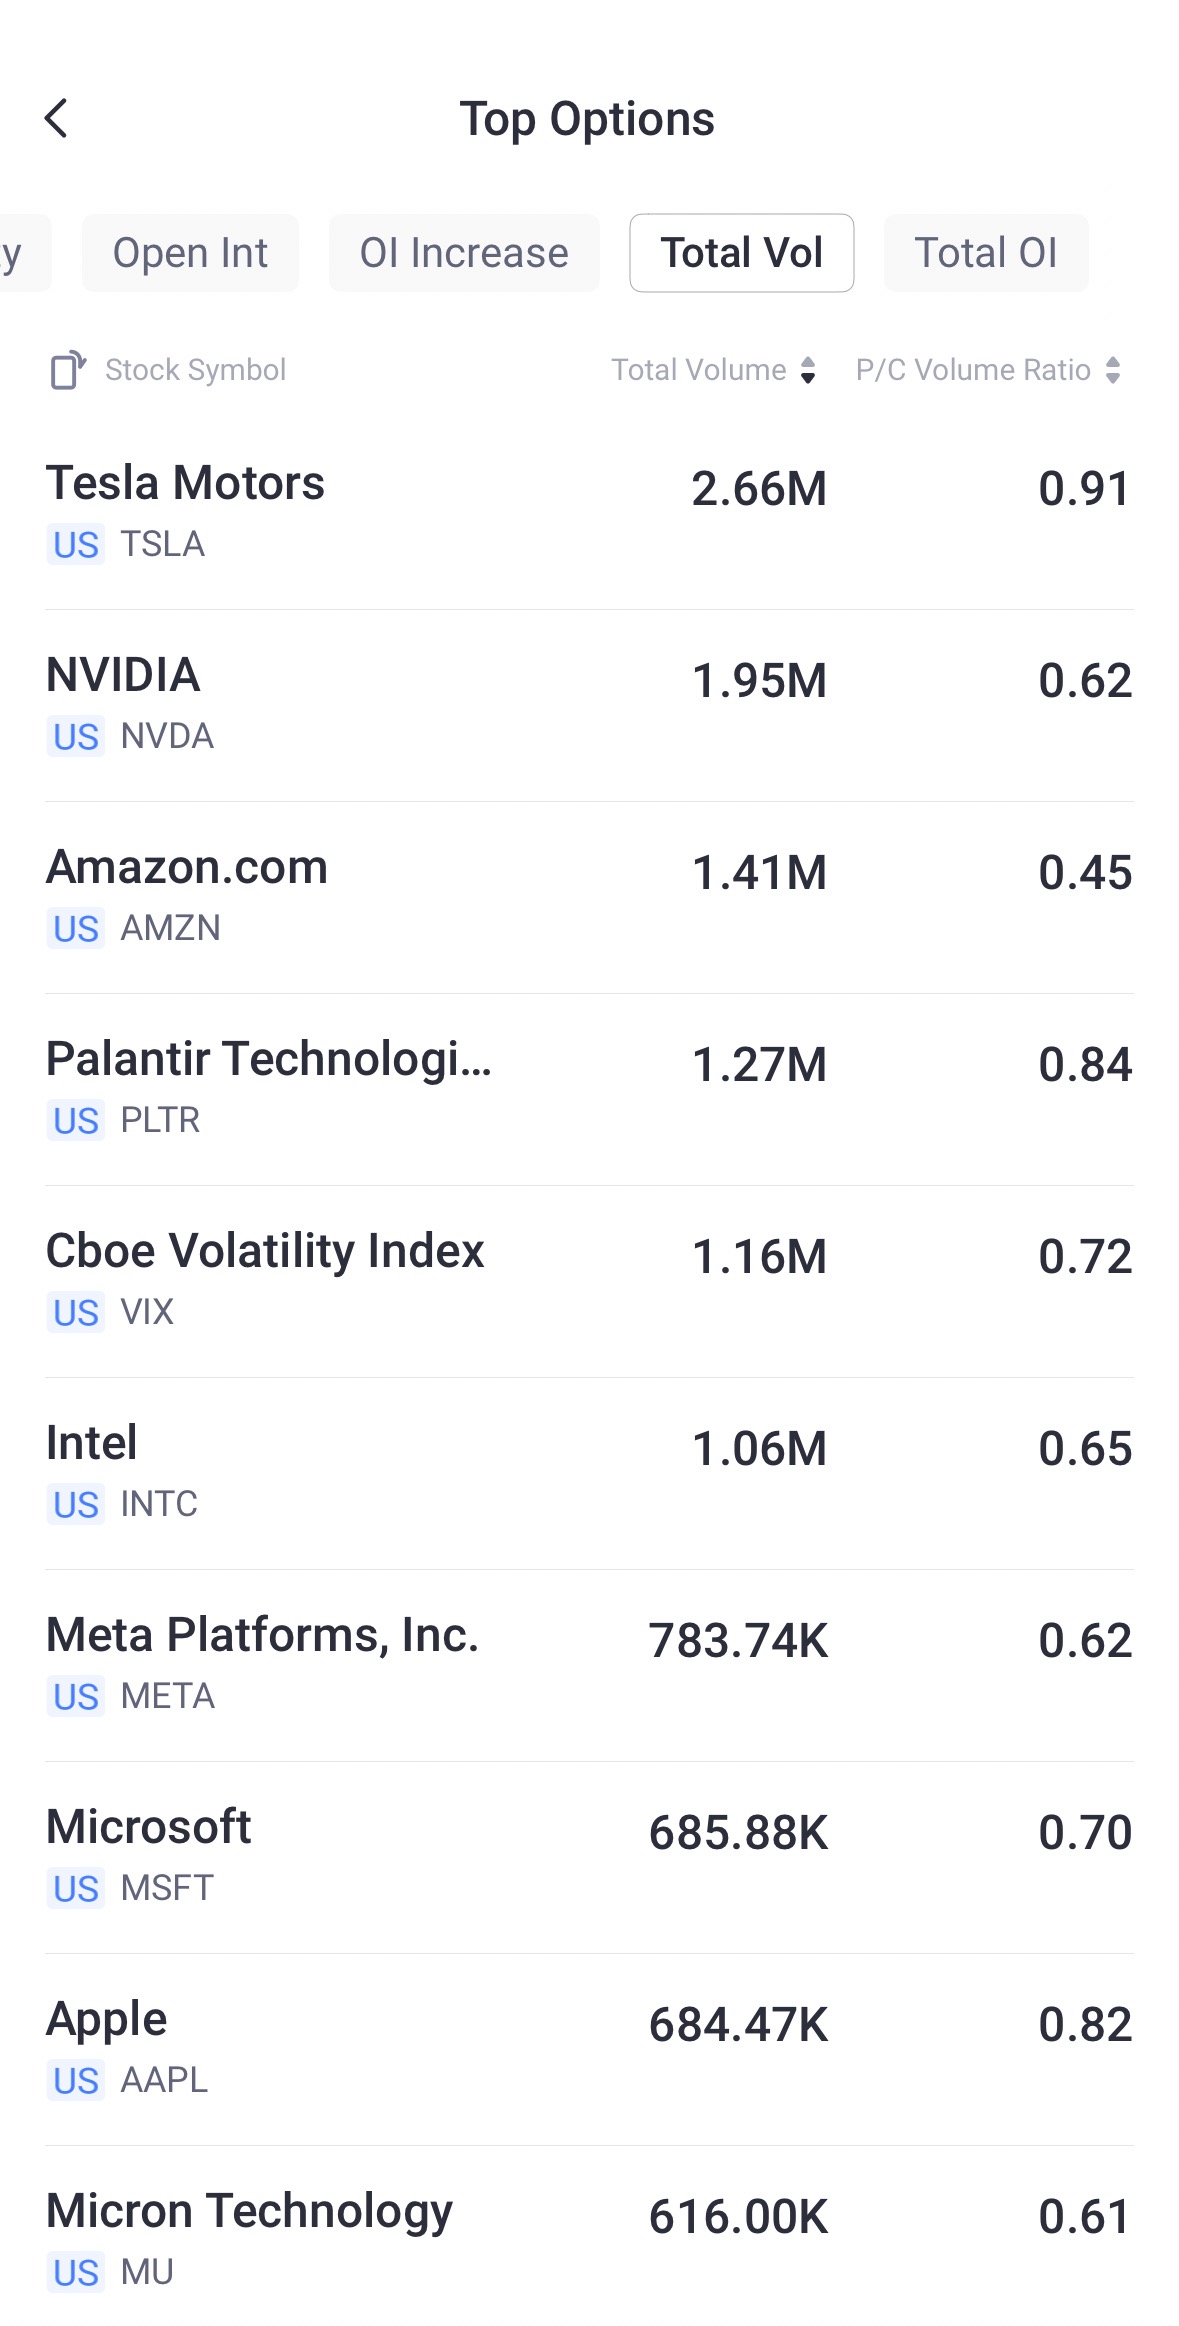The height and width of the screenshot is (2326, 1179).
Task: Tap the partially hidden leftmost tab
Action: 20,253
